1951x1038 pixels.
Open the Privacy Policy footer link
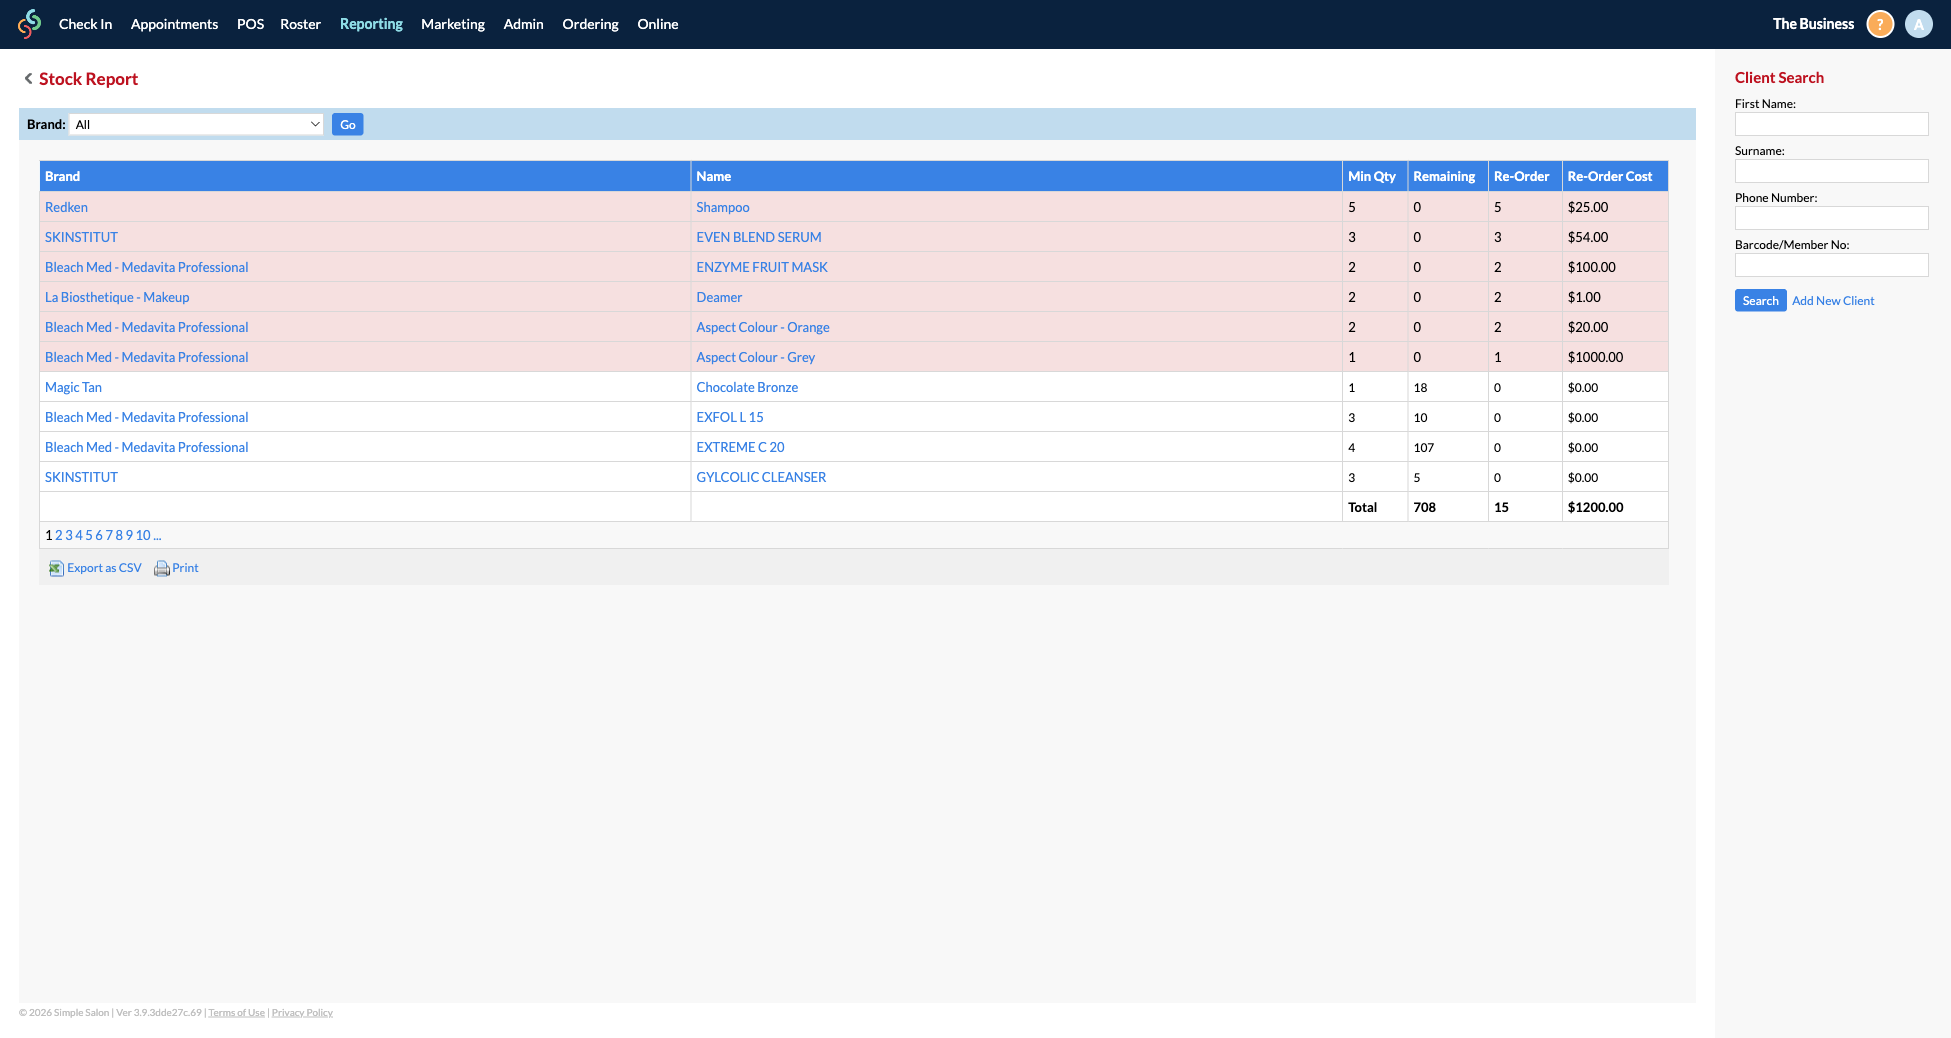302,1013
